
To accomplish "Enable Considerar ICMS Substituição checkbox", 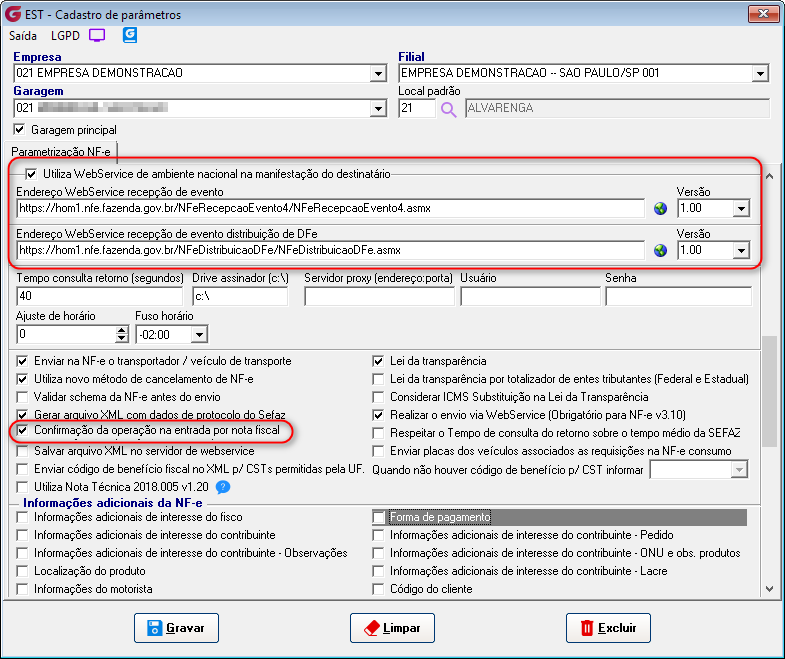I will click(x=378, y=397).
